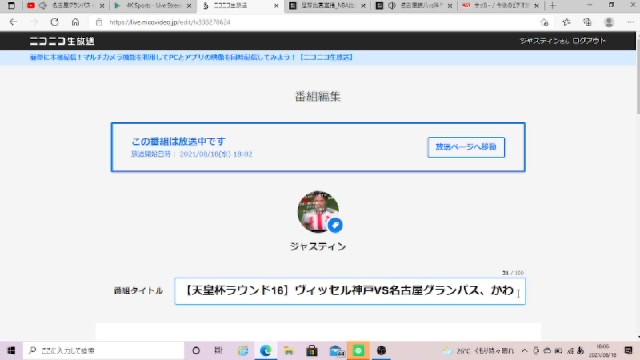Click the taskbar clock and date
This screenshot has width=640, height=360.
pyautogui.click(x=603, y=350)
